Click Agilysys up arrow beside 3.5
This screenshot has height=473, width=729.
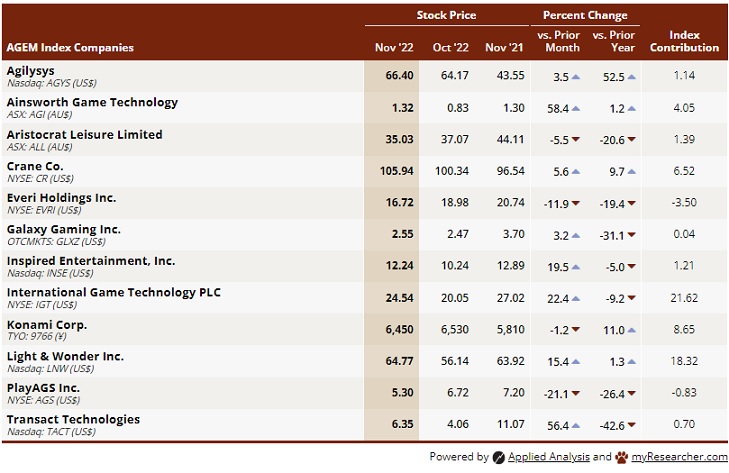coord(576,77)
